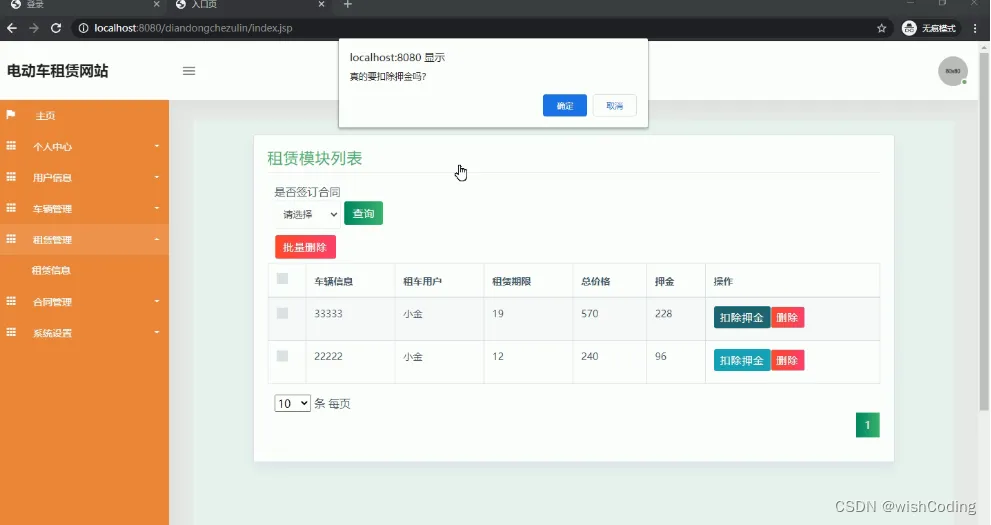Click the site info icon in address bar

click(x=83, y=28)
